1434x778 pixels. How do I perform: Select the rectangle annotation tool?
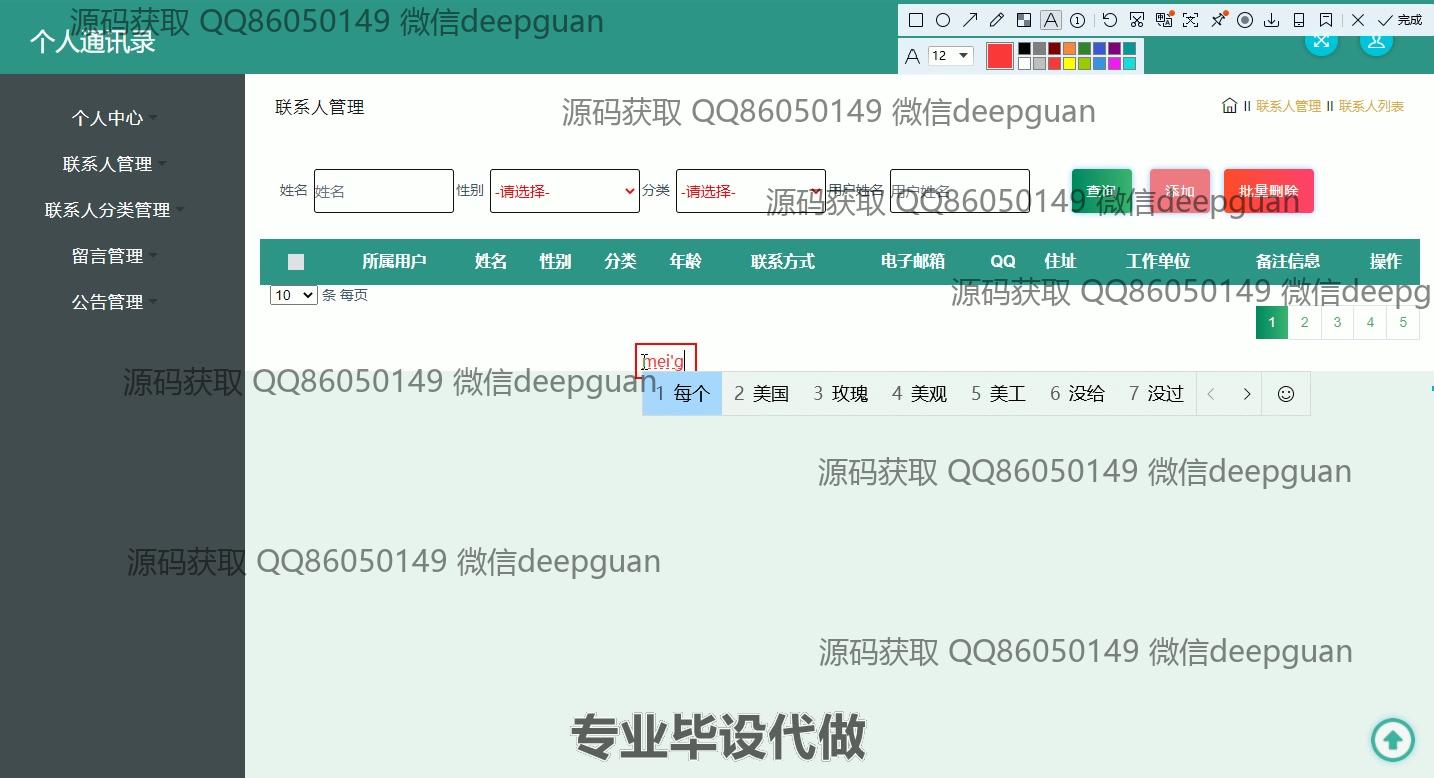tap(915, 20)
